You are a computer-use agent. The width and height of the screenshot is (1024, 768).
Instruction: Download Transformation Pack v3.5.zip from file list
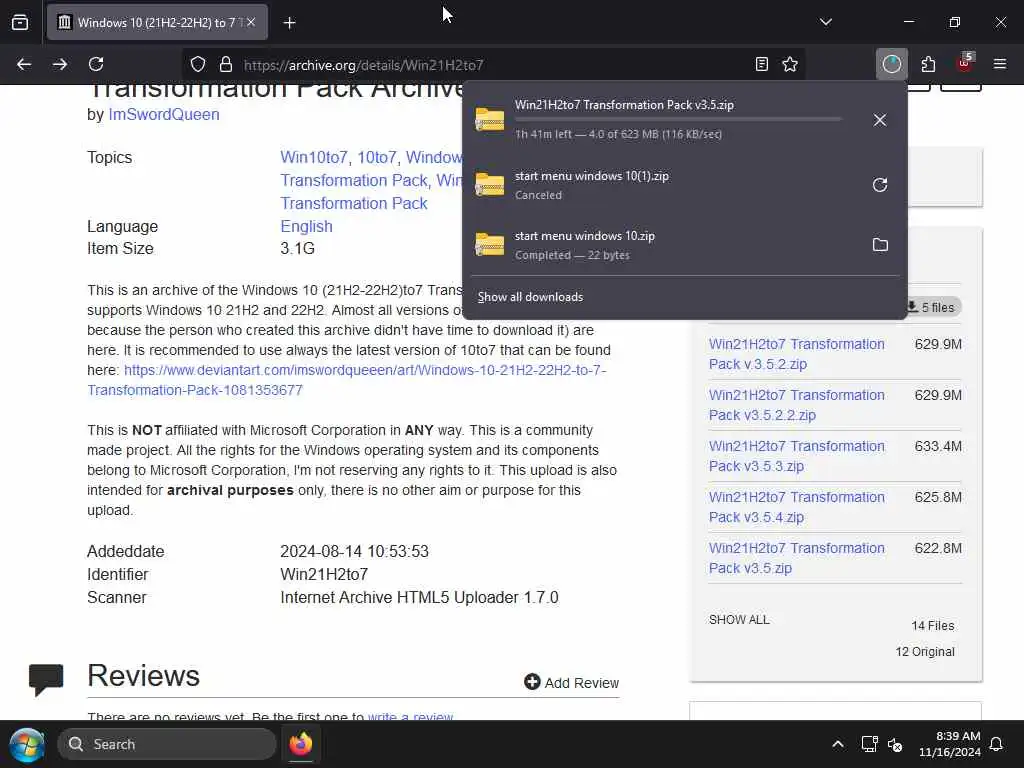(797, 558)
